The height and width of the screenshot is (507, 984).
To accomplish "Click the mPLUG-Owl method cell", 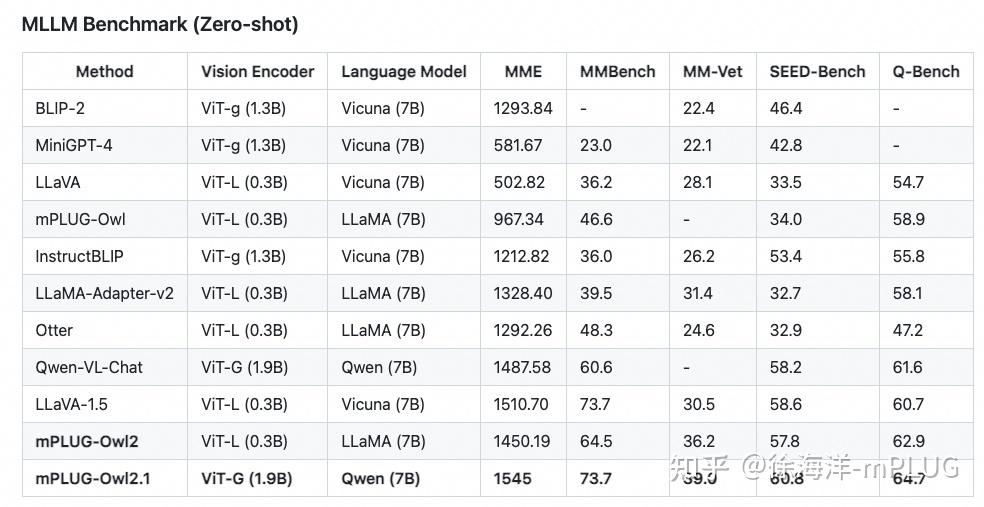I will 80,219.
